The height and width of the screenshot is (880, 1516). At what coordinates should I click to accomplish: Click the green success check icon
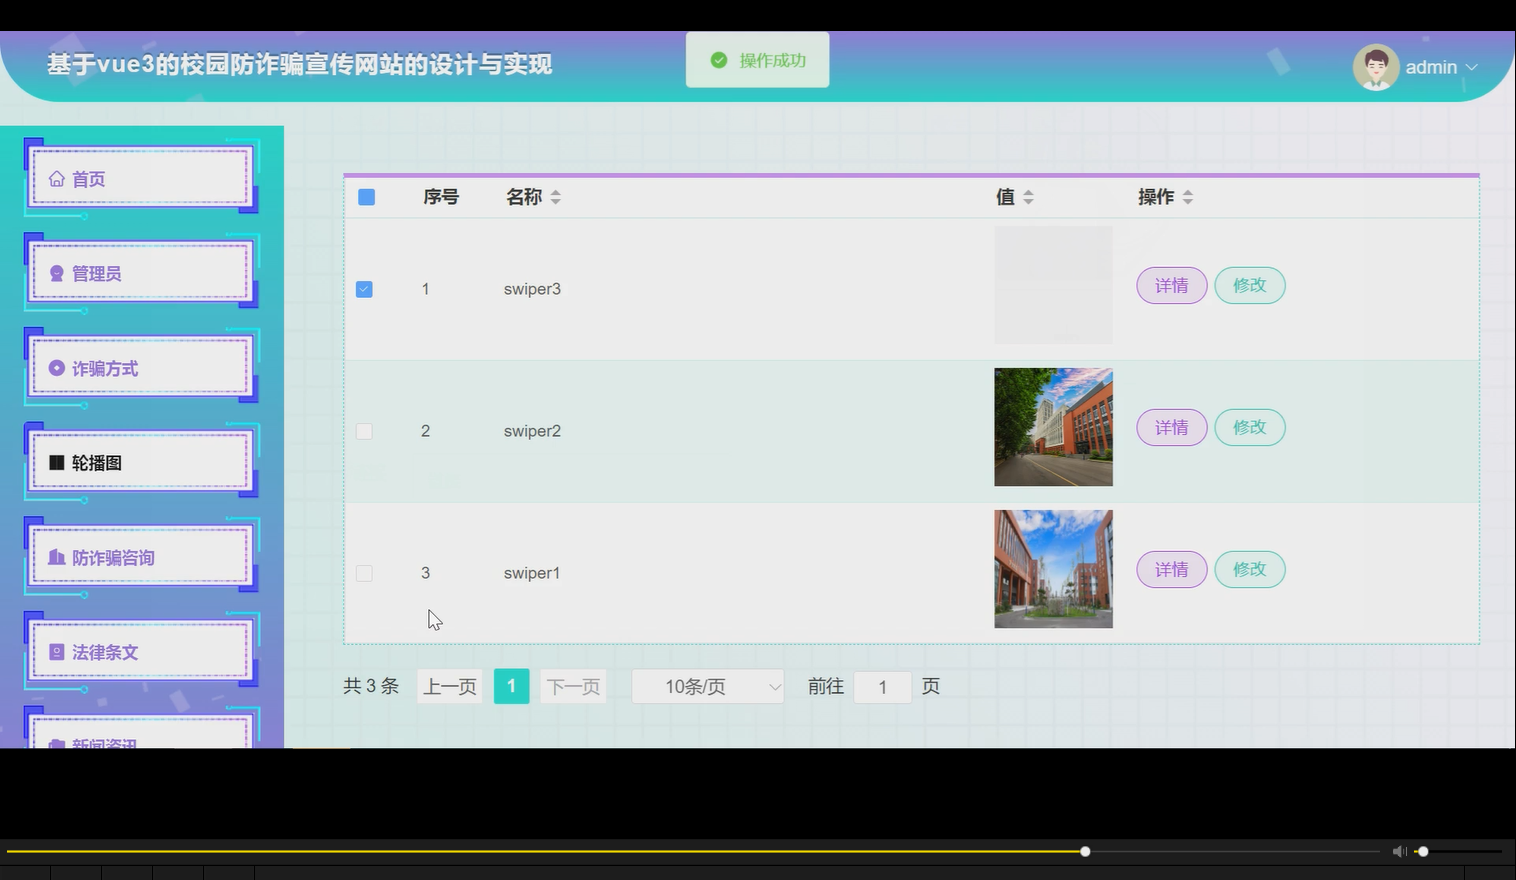point(718,60)
